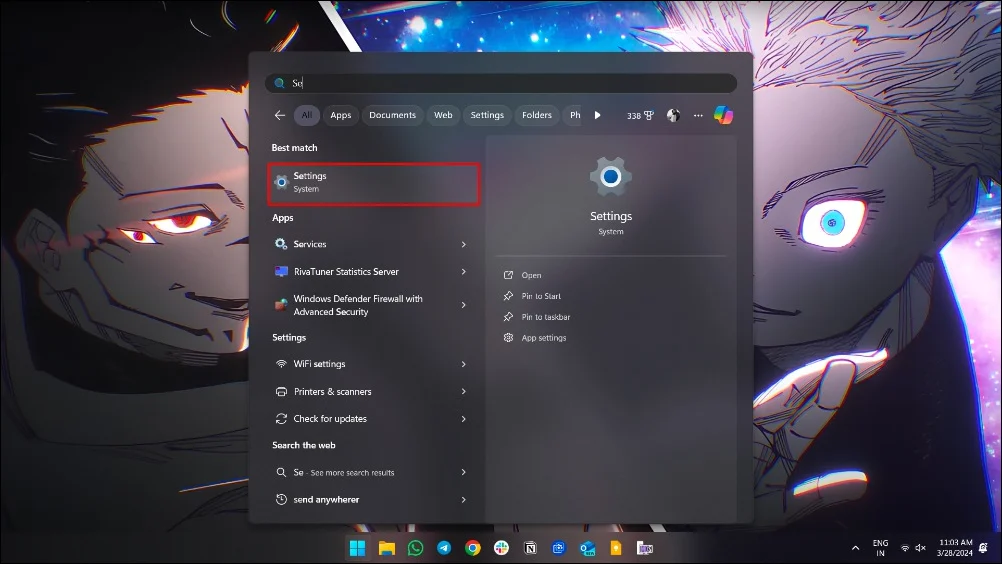Screen dimensions: 1002x564
Task: Expand the send anywherer chevron
Action: point(464,499)
